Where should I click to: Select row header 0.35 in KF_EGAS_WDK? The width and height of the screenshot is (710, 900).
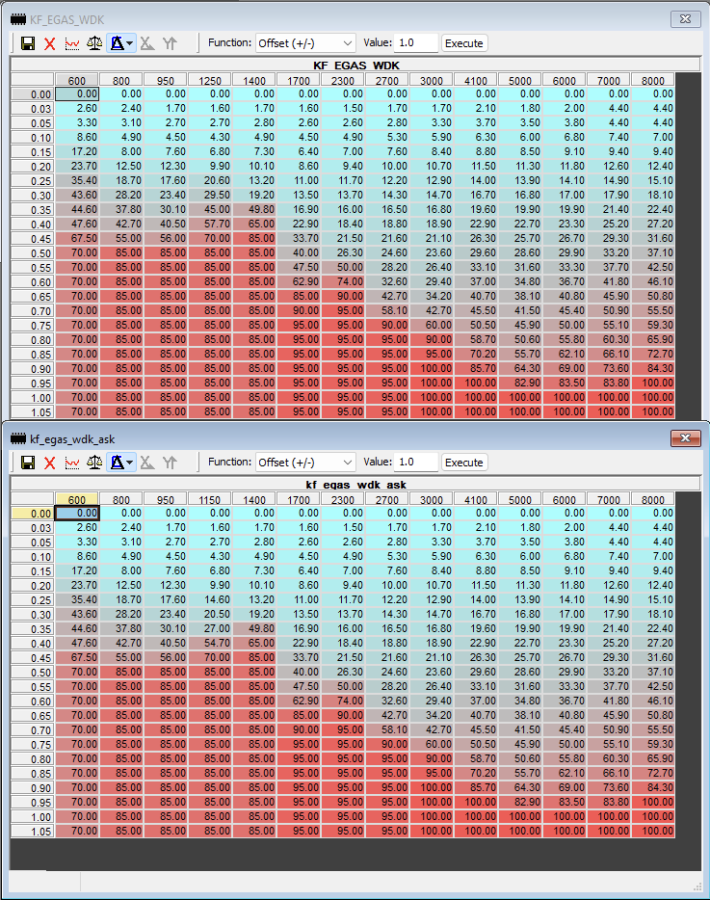[33, 210]
